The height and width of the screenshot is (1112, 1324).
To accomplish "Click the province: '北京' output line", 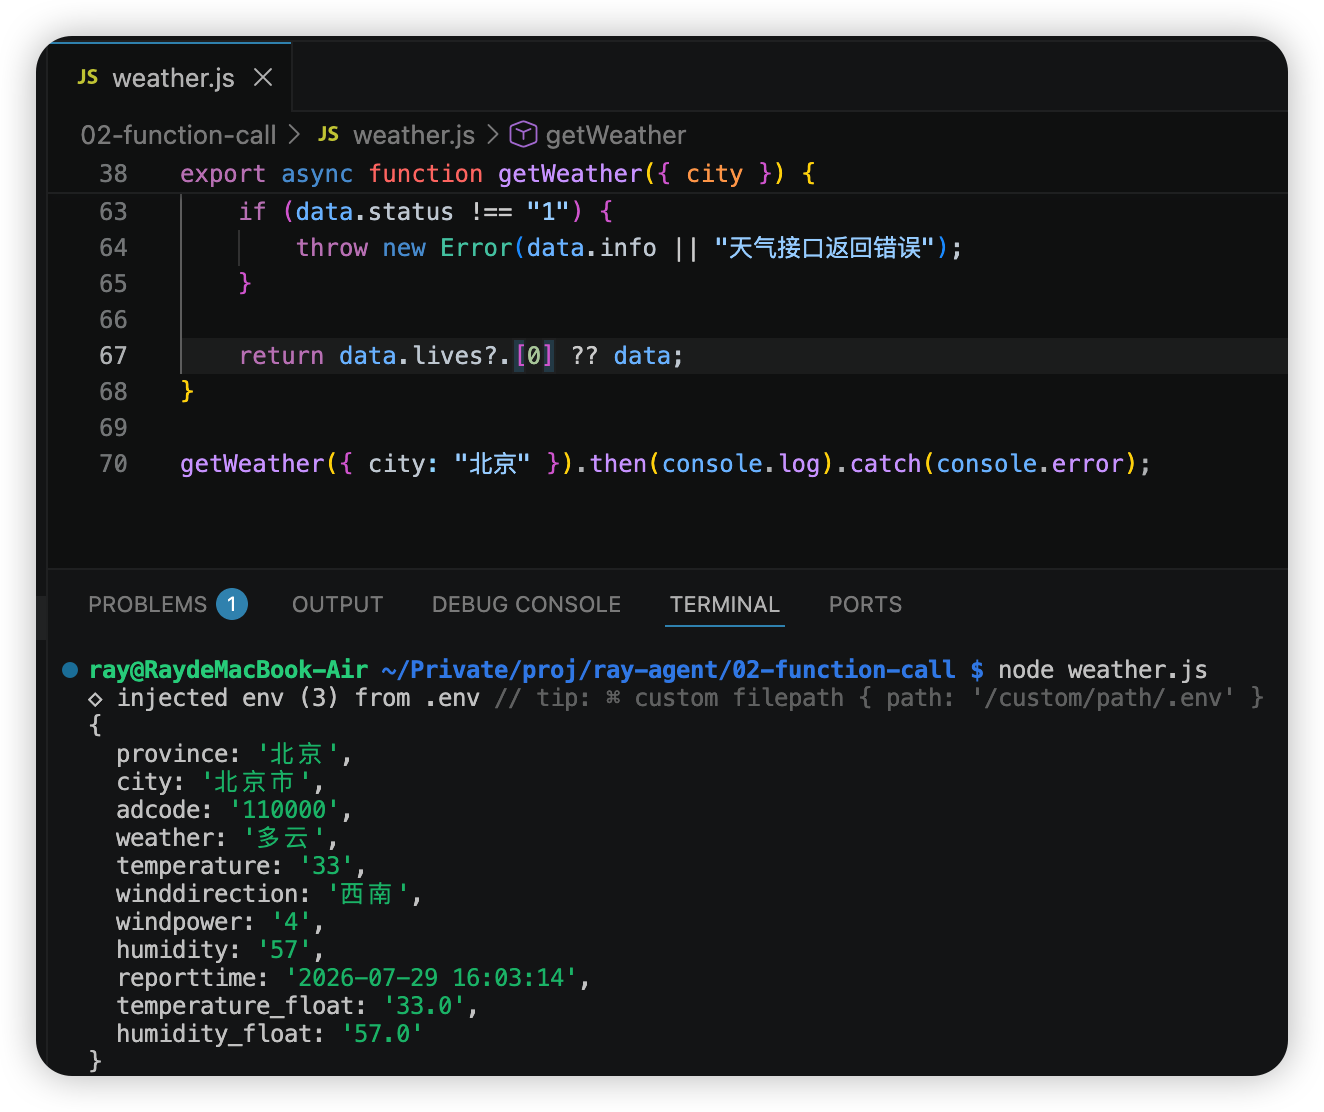I will [234, 753].
